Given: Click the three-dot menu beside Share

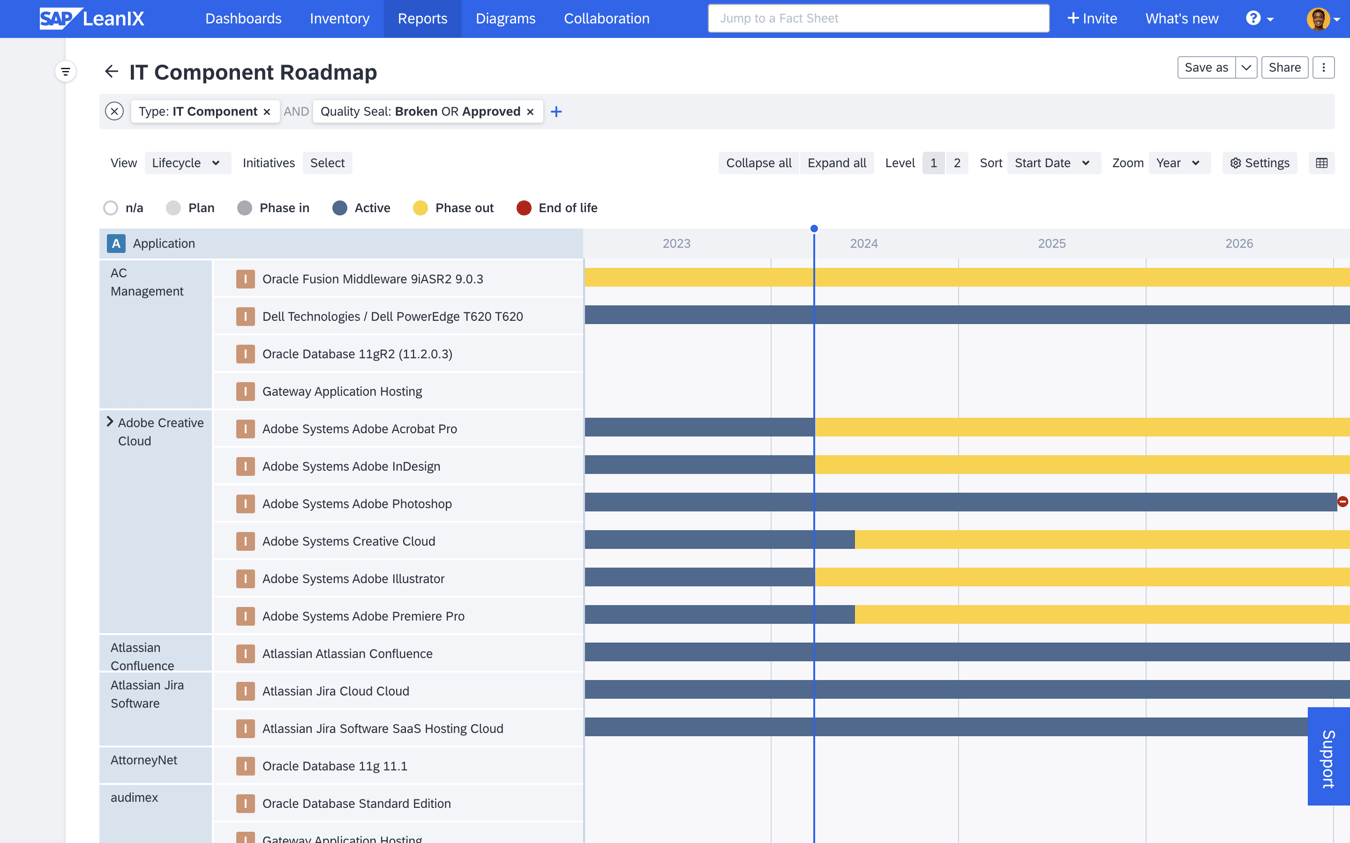Looking at the screenshot, I should coord(1323,66).
